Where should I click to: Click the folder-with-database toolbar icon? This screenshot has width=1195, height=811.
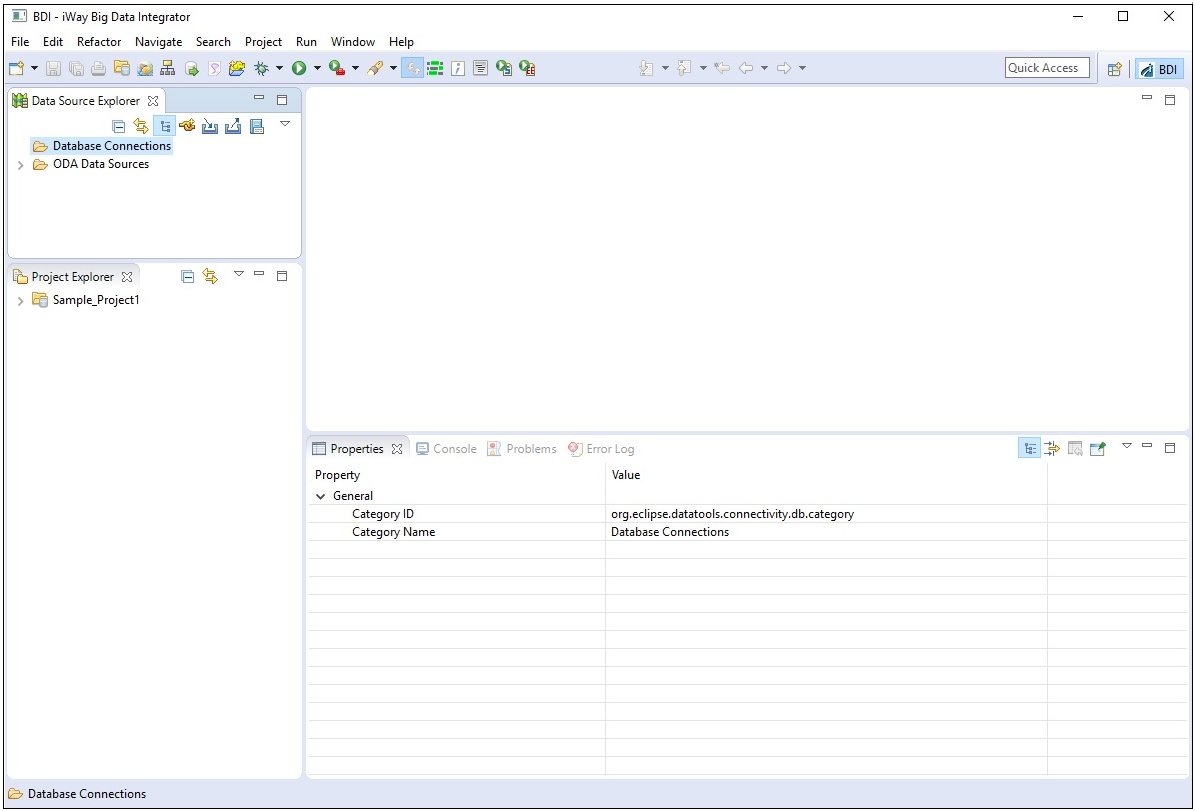tap(122, 69)
